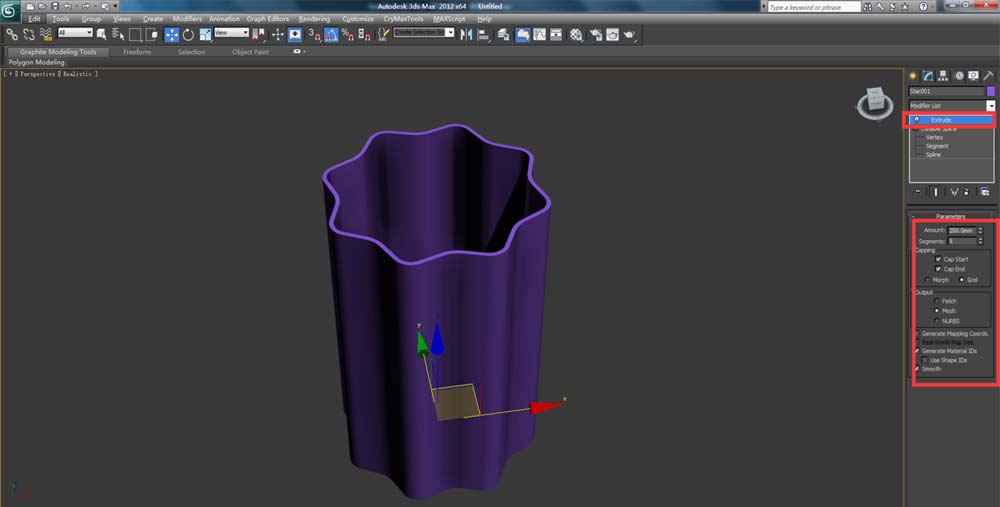Open the Render Setup icon
1000x507 pixels.
tap(594, 34)
